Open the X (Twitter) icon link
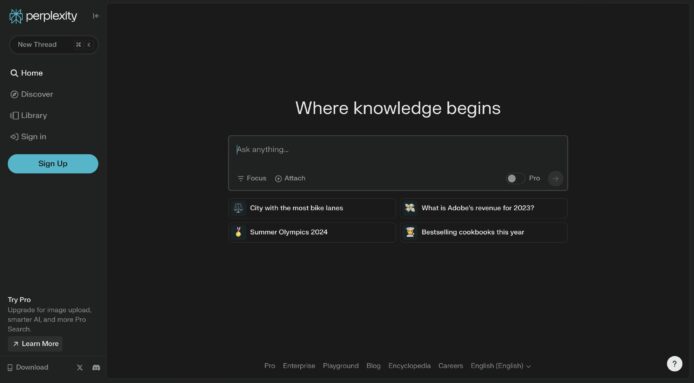Image resolution: width=694 pixels, height=383 pixels. [x=80, y=368]
